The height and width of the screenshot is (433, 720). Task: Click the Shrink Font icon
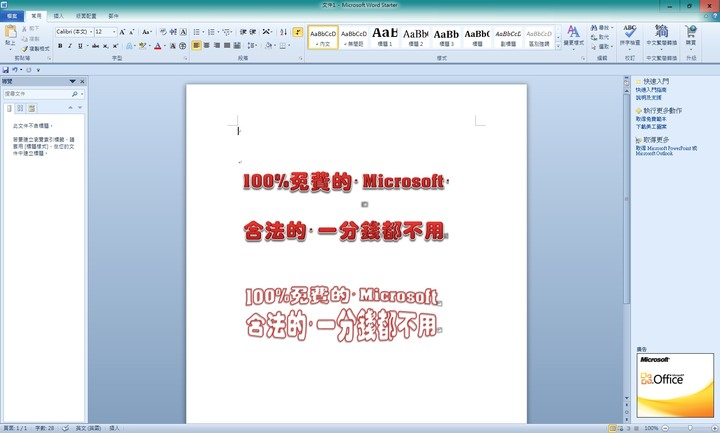coord(132,32)
